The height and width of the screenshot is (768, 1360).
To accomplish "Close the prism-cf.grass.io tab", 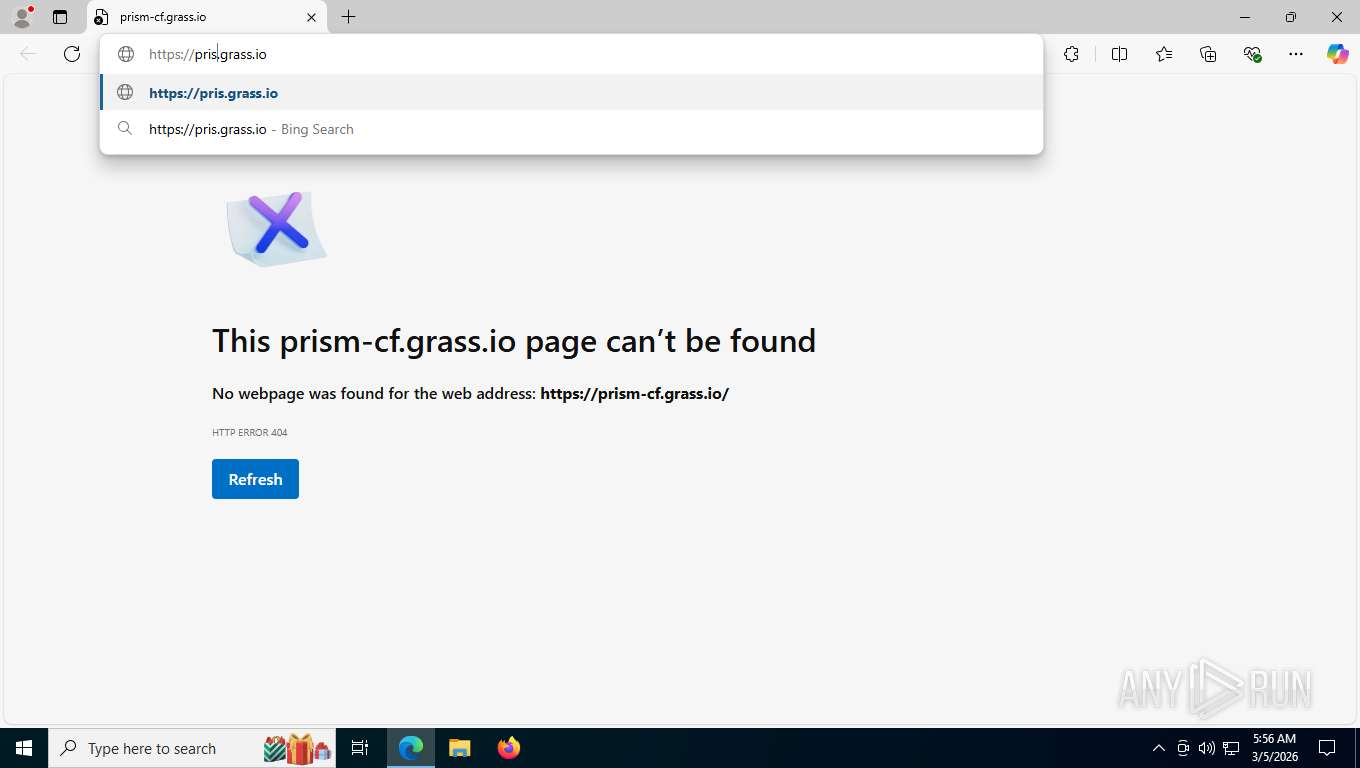I will [x=311, y=17].
